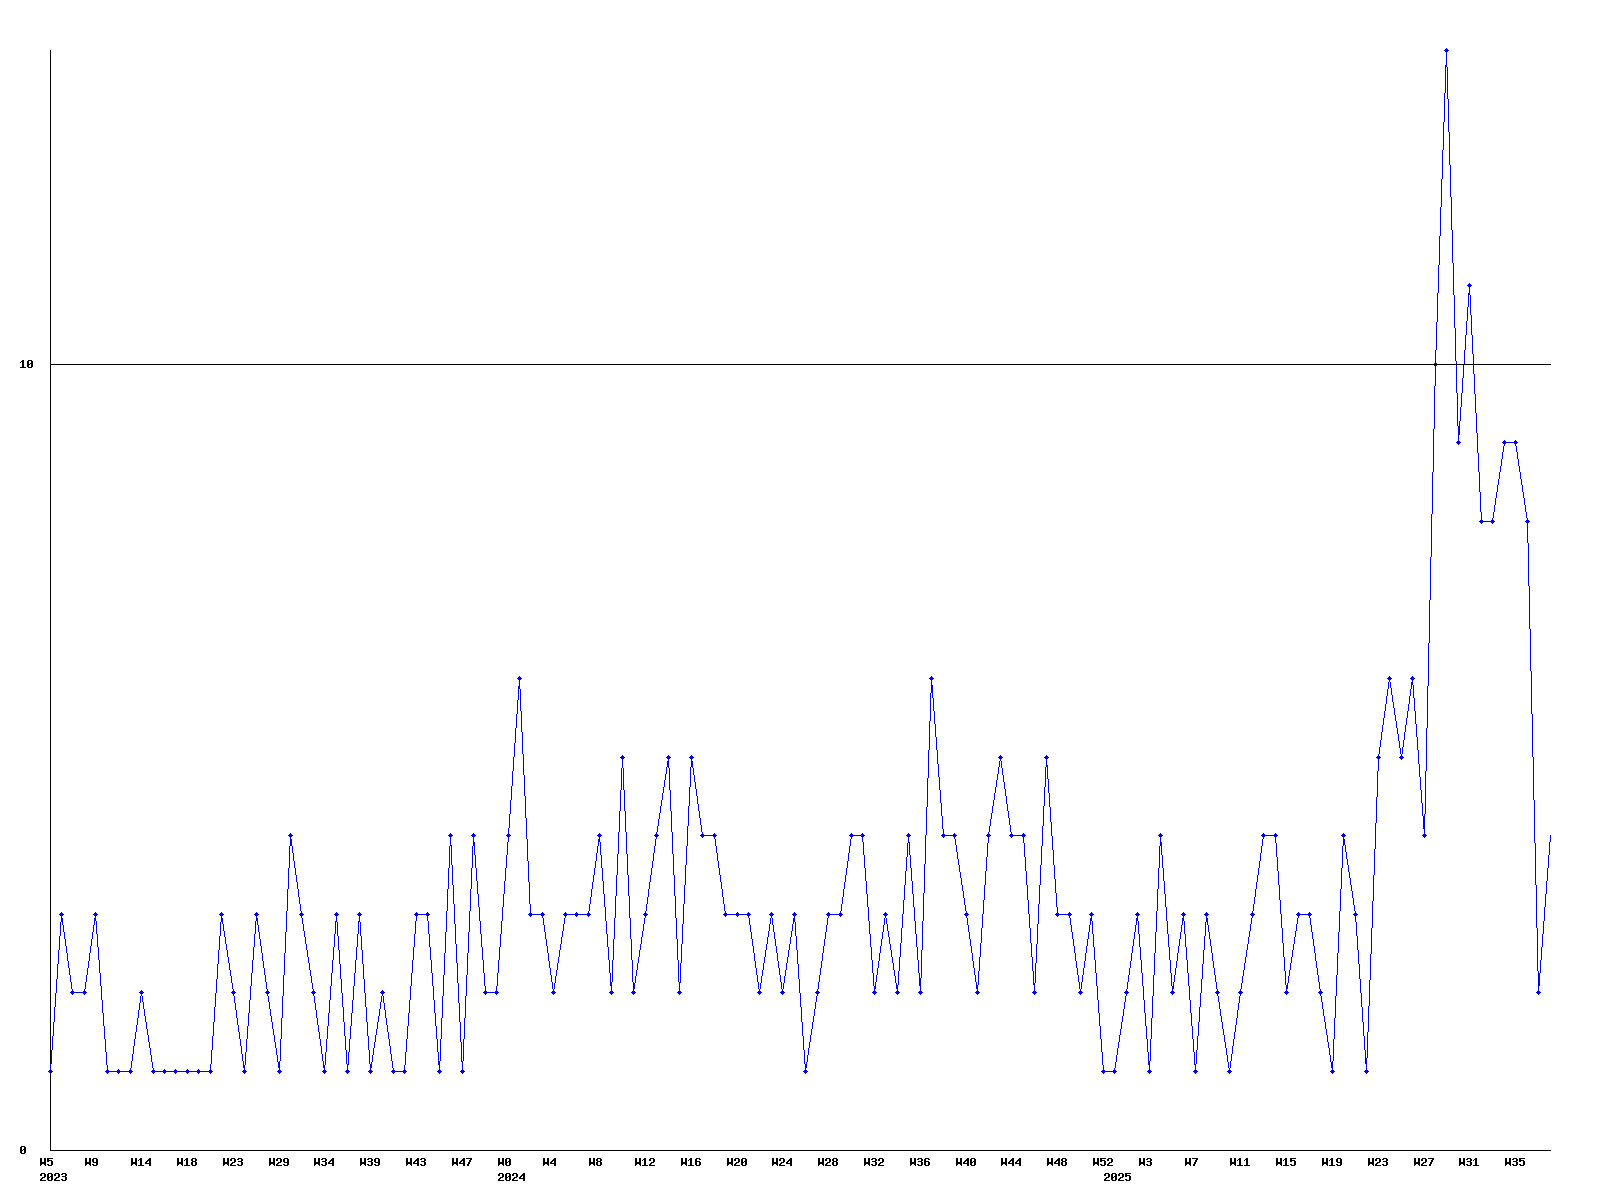
Task: Click the W29 x-axis label
Action: click(x=279, y=1162)
